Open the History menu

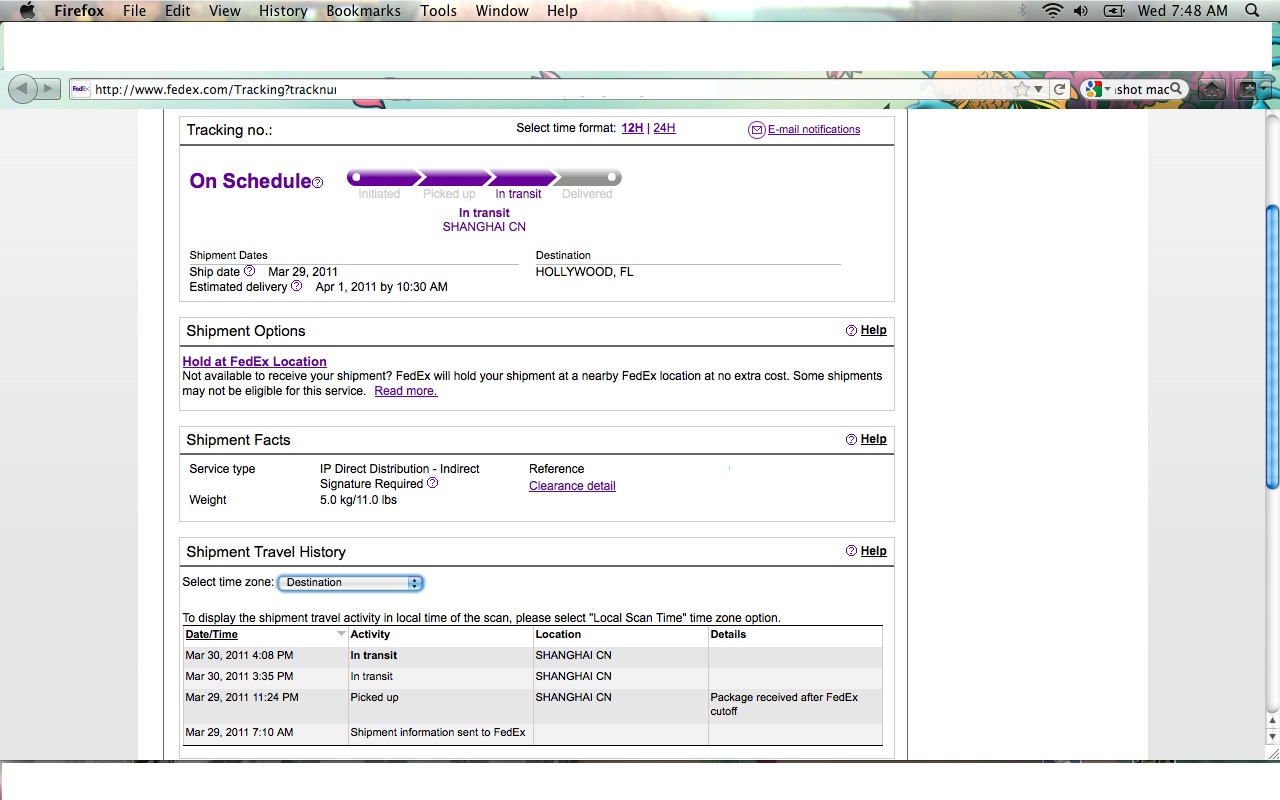click(283, 11)
